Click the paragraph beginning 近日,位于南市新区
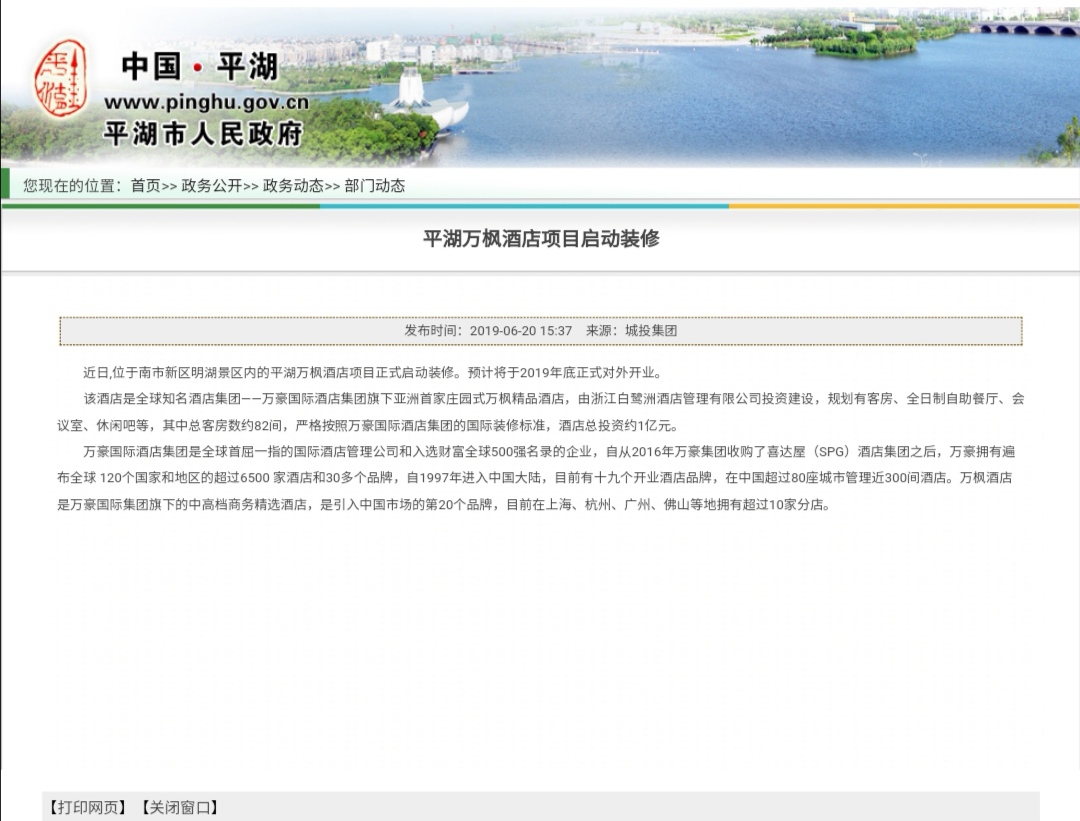 pos(373,373)
